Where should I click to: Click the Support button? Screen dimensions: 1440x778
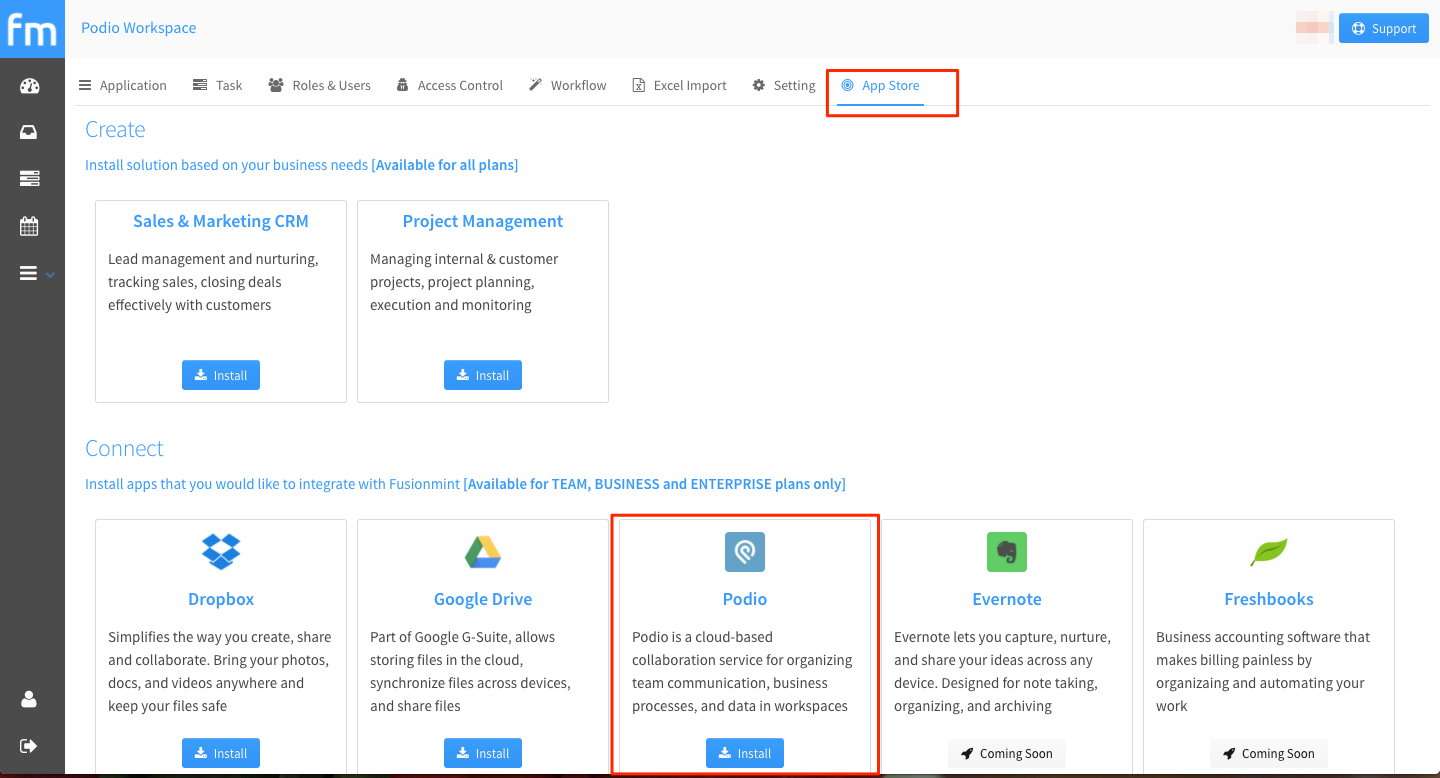coord(1384,28)
